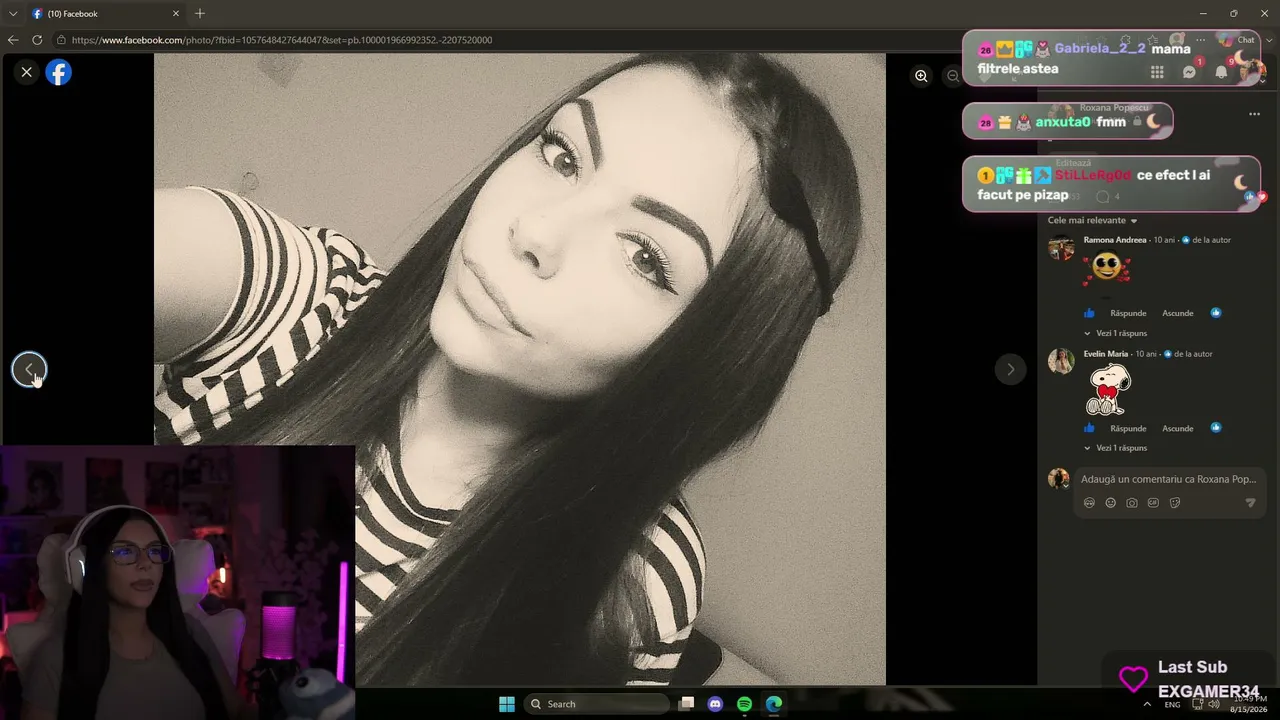Reply to Evelin Maria's comment with Răspunde

[x=1128, y=428]
